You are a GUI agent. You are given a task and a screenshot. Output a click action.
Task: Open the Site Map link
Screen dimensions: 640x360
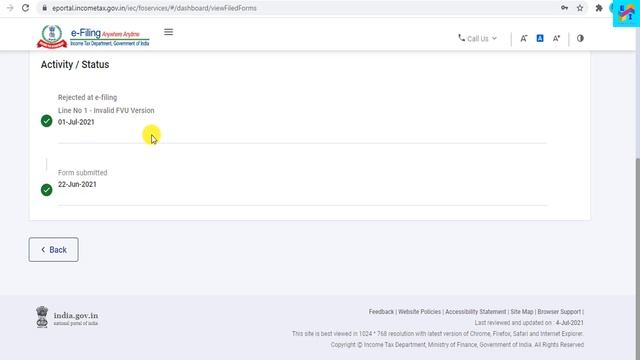pyautogui.click(x=522, y=312)
